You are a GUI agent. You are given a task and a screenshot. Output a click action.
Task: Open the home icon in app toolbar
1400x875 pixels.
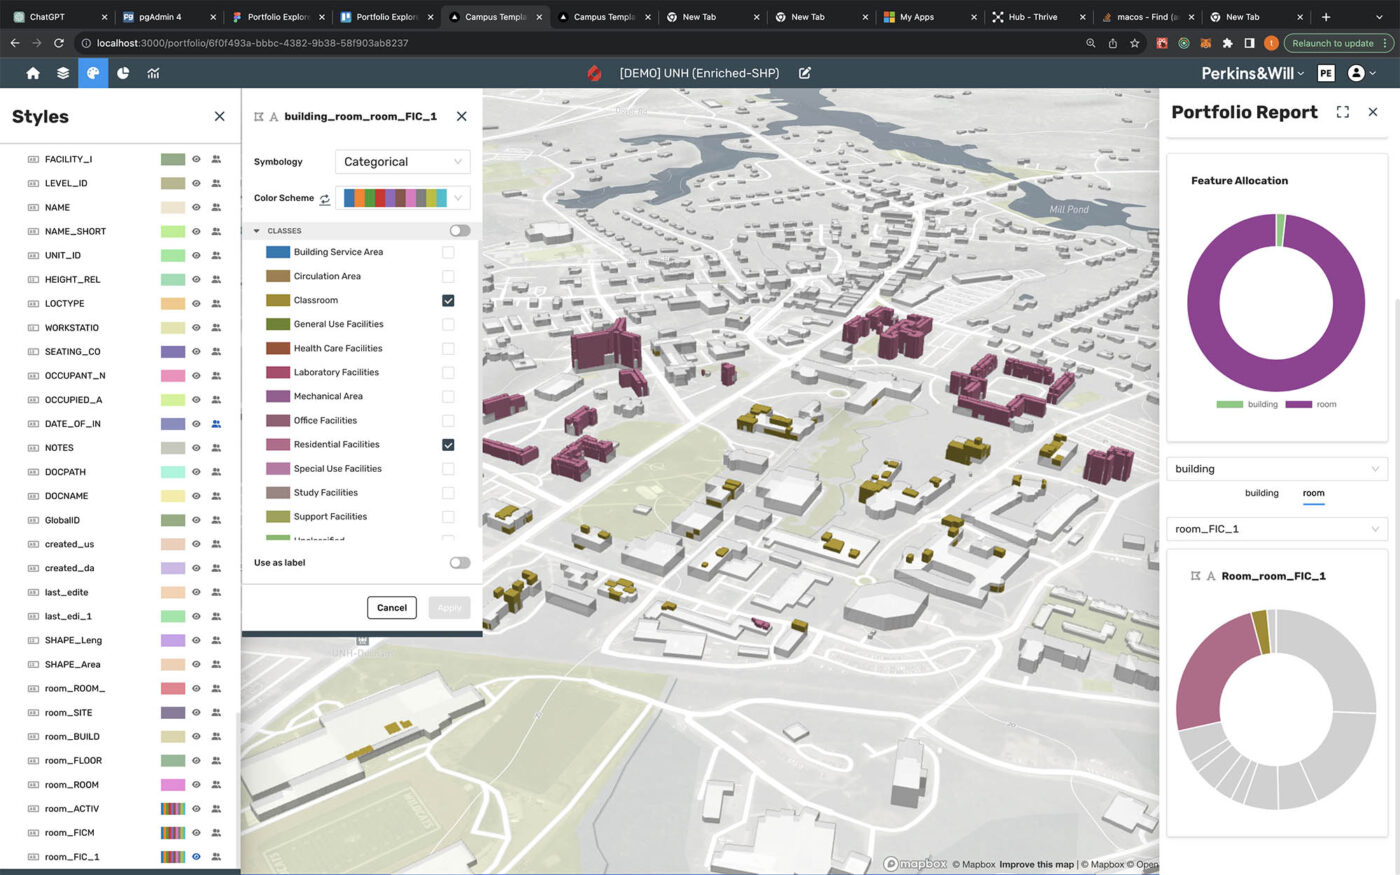point(33,73)
